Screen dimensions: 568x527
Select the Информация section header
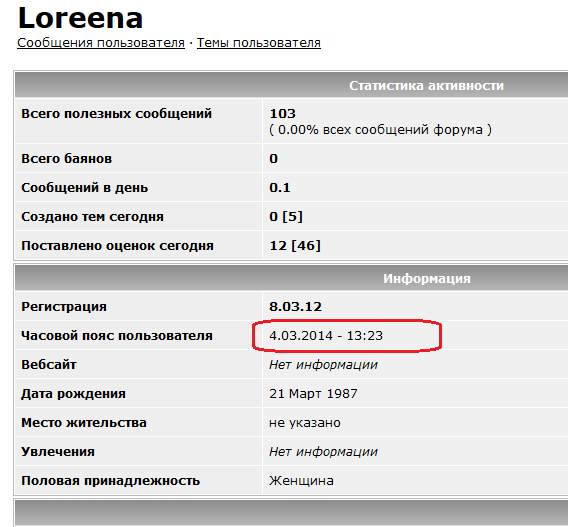pos(427,279)
